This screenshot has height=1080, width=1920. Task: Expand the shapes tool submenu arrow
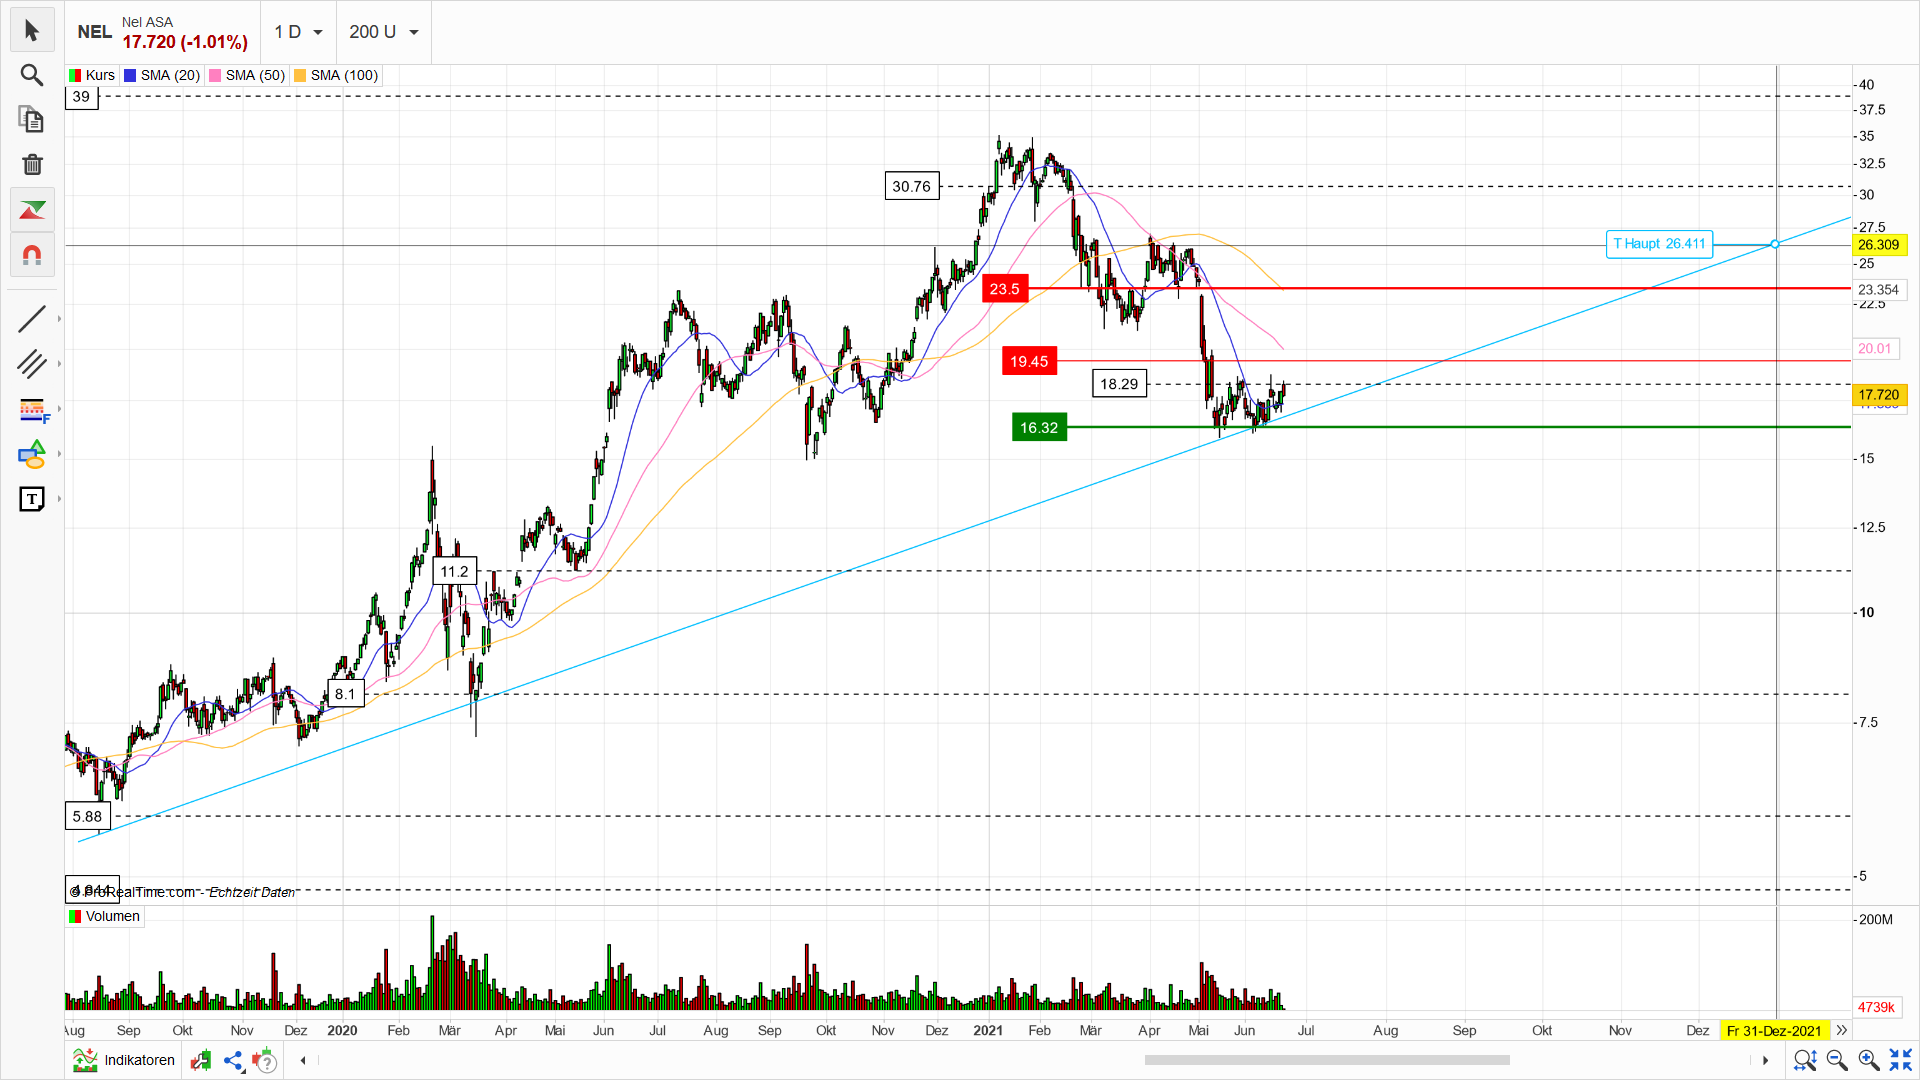pos(59,455)
